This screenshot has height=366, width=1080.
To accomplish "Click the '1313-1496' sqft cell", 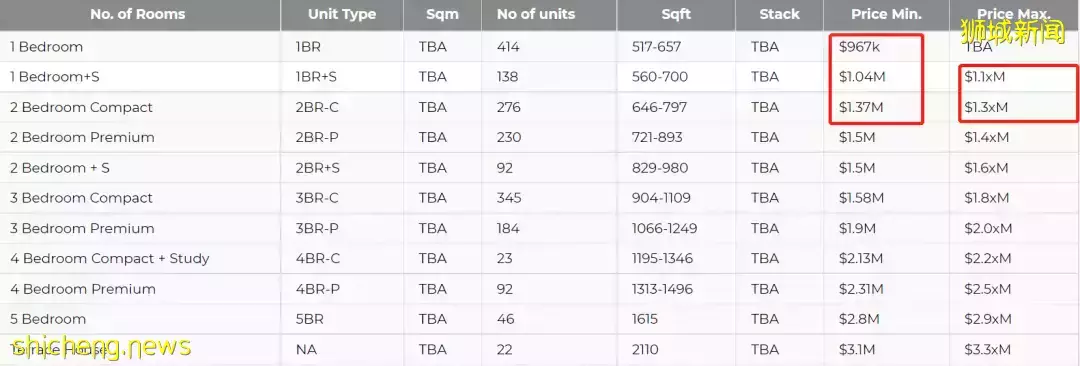I will click(x=664, y=289).
